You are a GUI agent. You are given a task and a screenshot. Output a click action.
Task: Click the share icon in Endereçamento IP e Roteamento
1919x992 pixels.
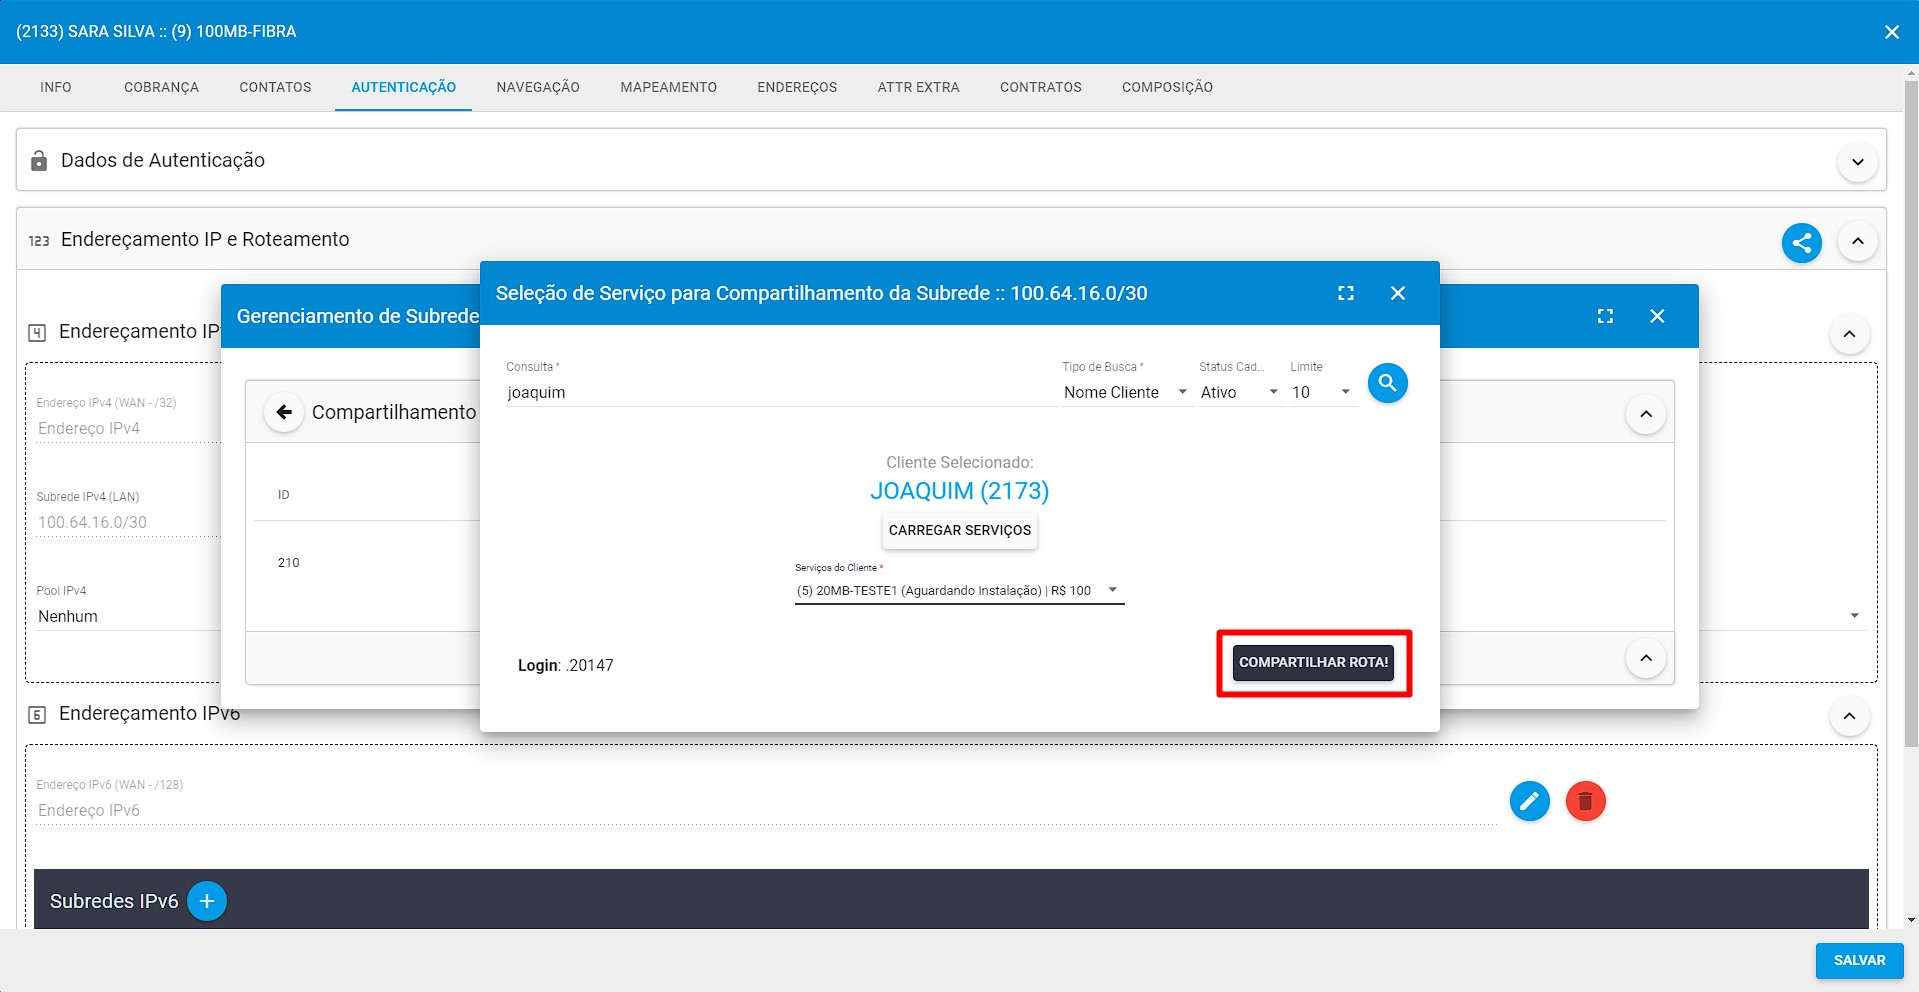[1801, 242]
